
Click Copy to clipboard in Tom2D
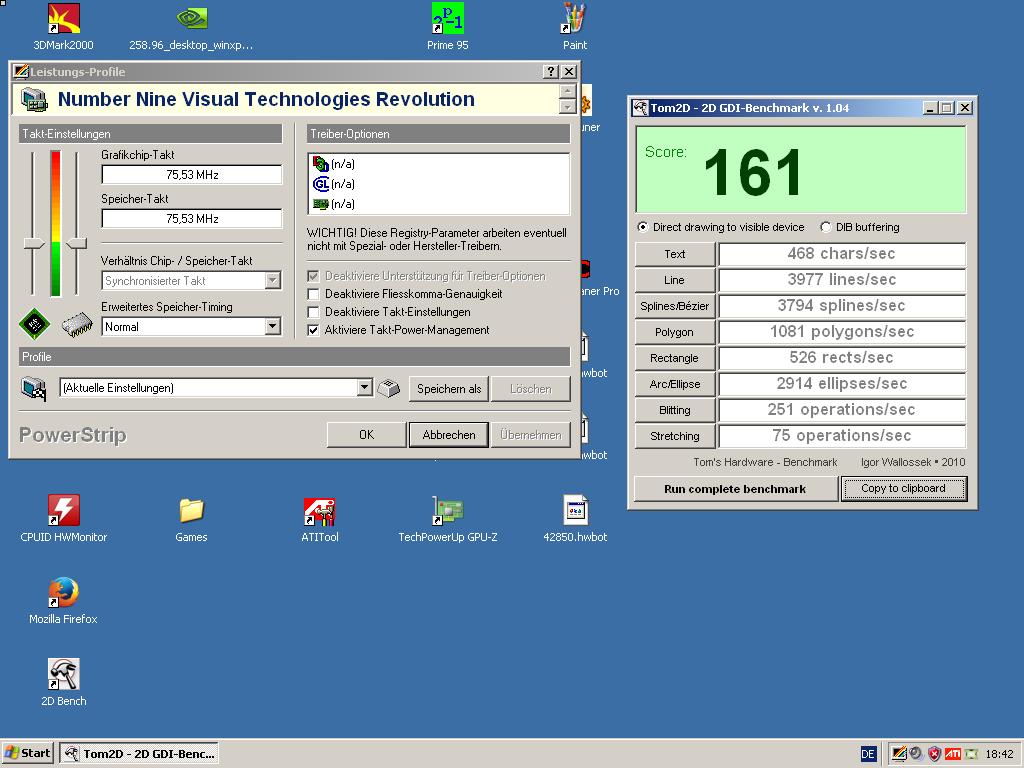[x=903, y=488]
